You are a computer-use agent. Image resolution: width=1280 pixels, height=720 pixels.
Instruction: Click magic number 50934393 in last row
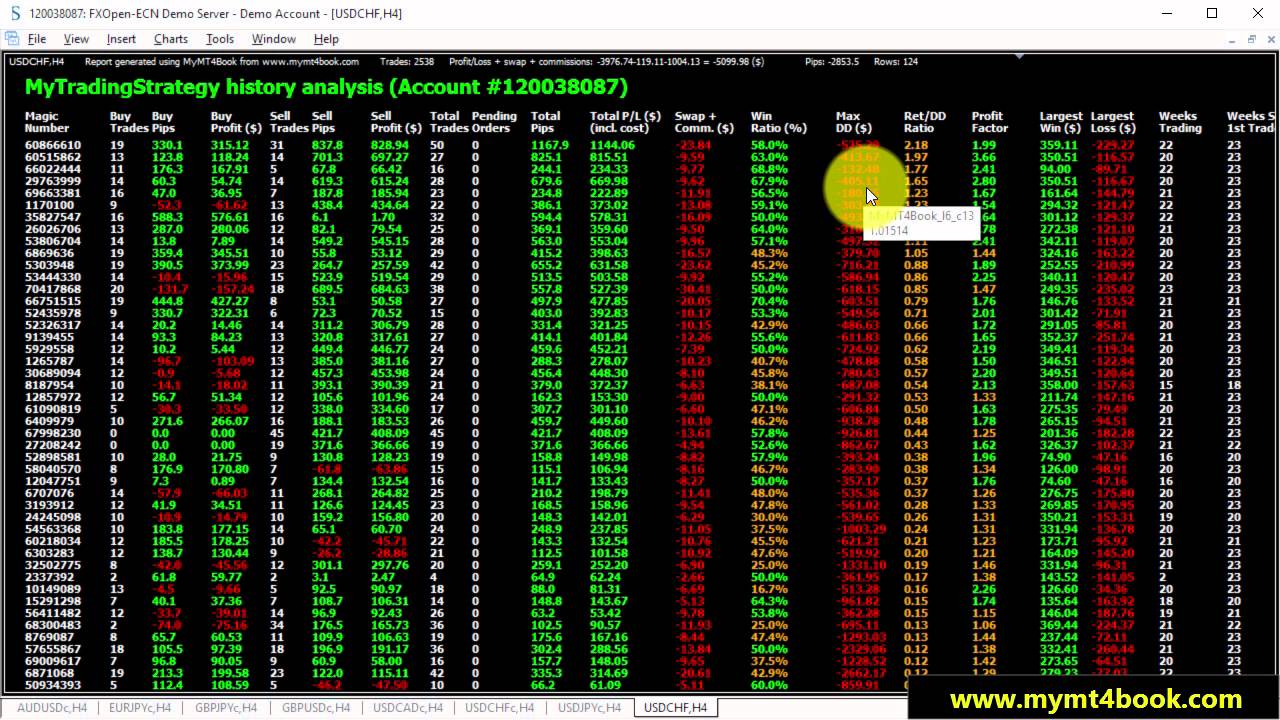click(53, 685)
